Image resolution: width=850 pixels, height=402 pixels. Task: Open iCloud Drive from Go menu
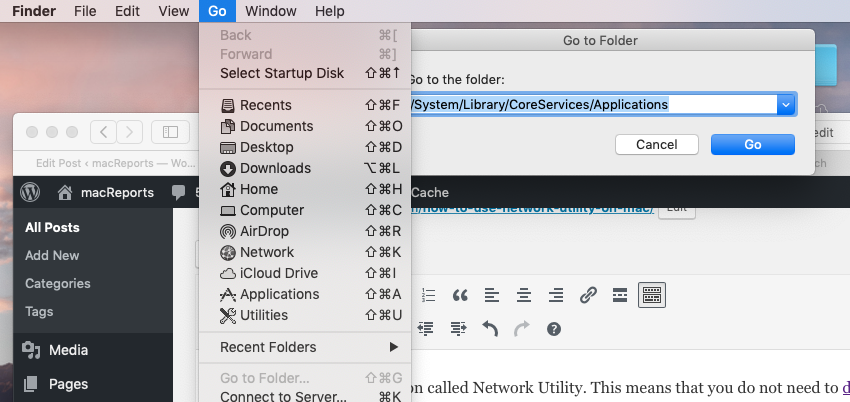tap(305, 274)
